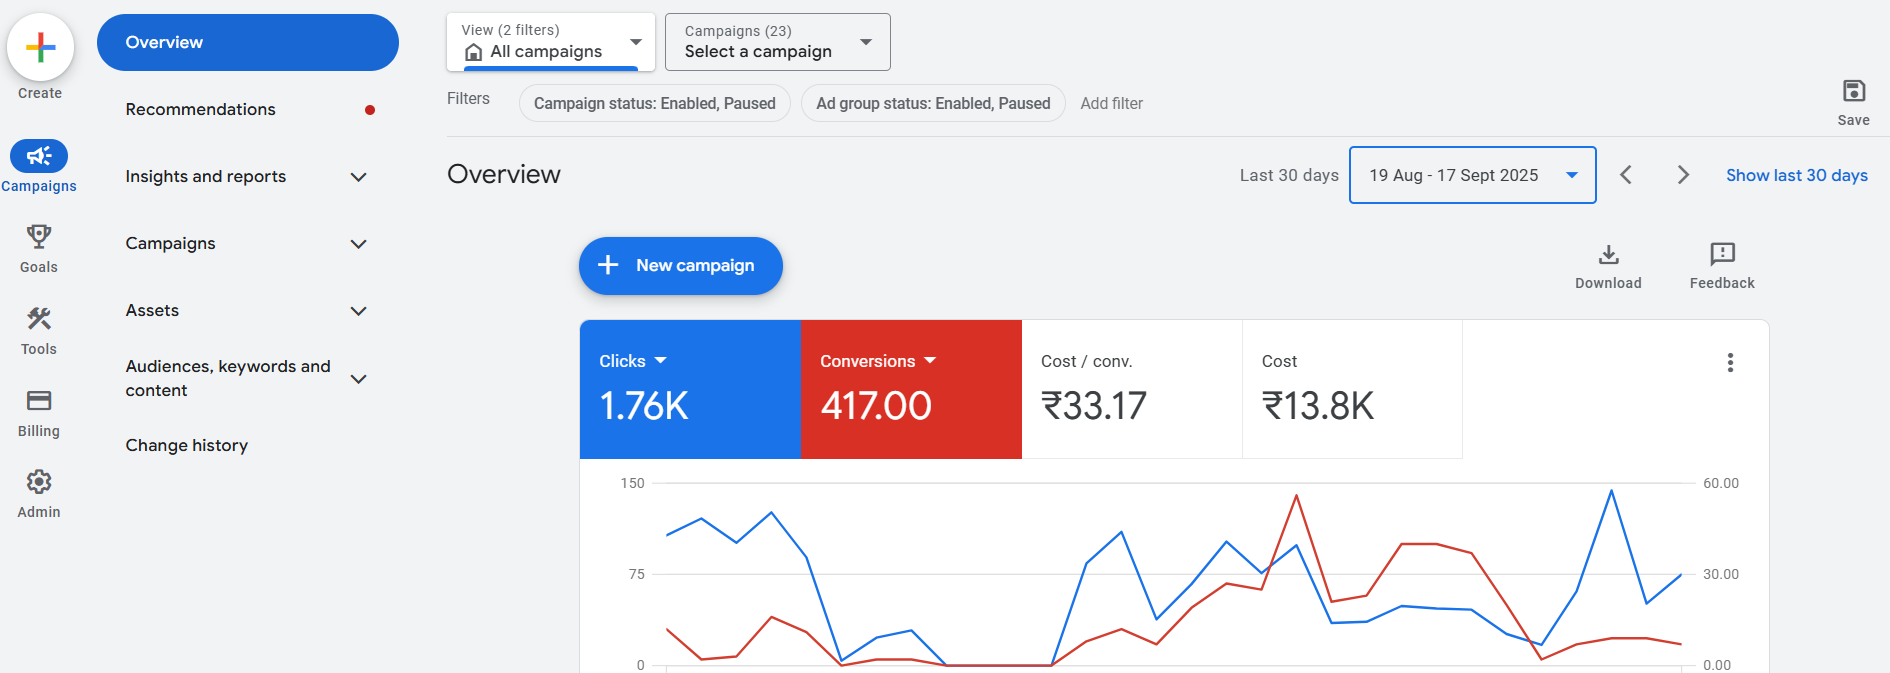
Task: Open Change history in the sidebar
Action: point(187,445)
